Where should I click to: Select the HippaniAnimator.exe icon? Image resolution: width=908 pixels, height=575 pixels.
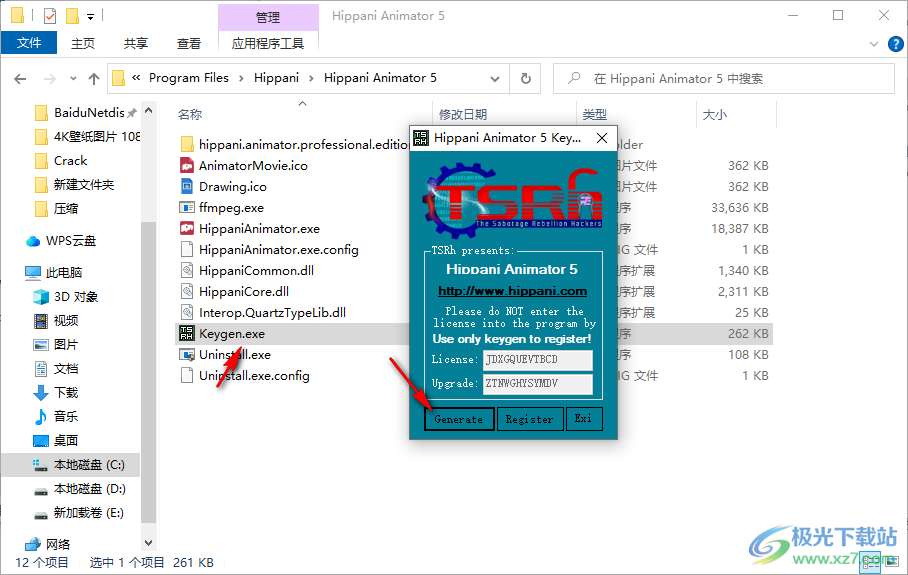click(187, 229)
